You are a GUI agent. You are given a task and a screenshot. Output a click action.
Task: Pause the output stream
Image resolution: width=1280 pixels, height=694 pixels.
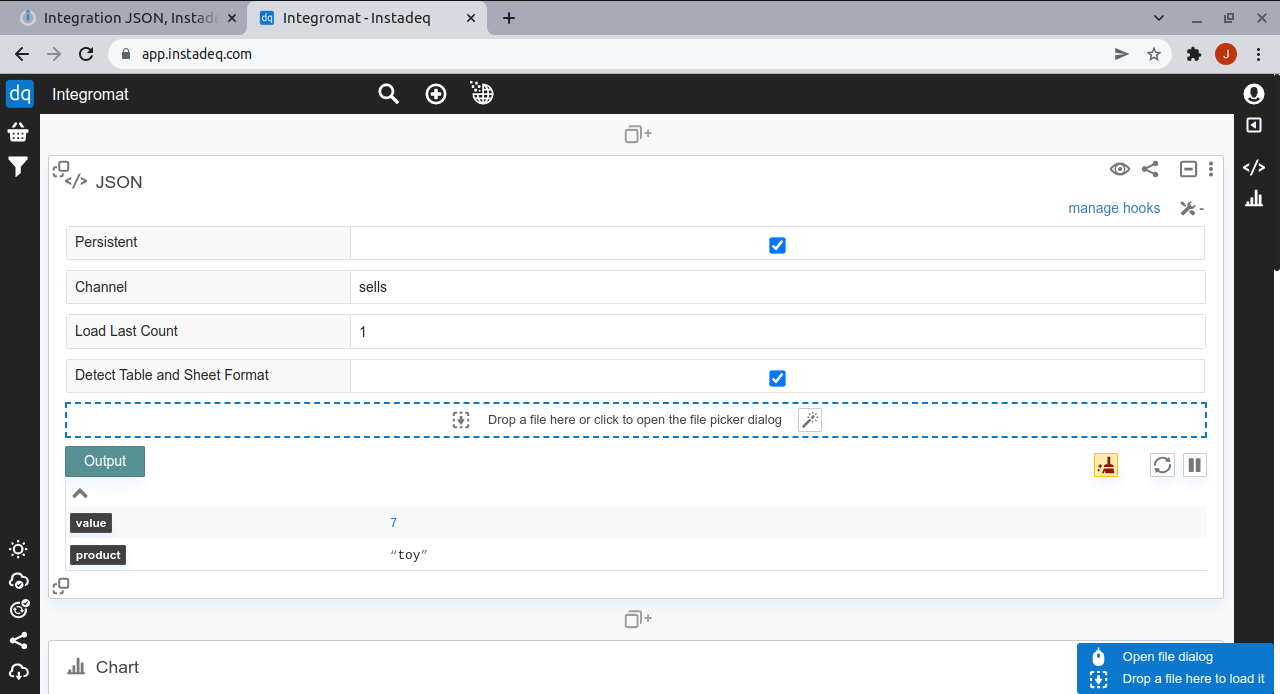click(1195, 465)
